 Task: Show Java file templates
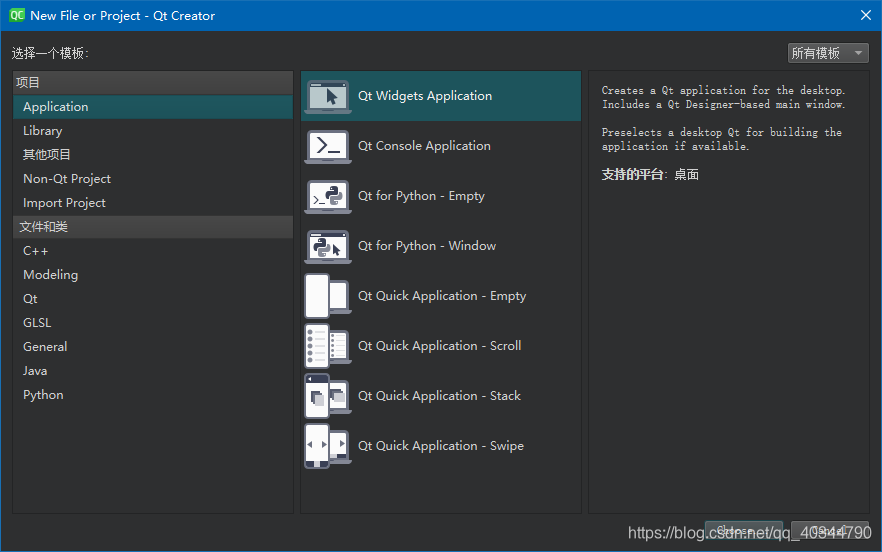coord(152,371)
